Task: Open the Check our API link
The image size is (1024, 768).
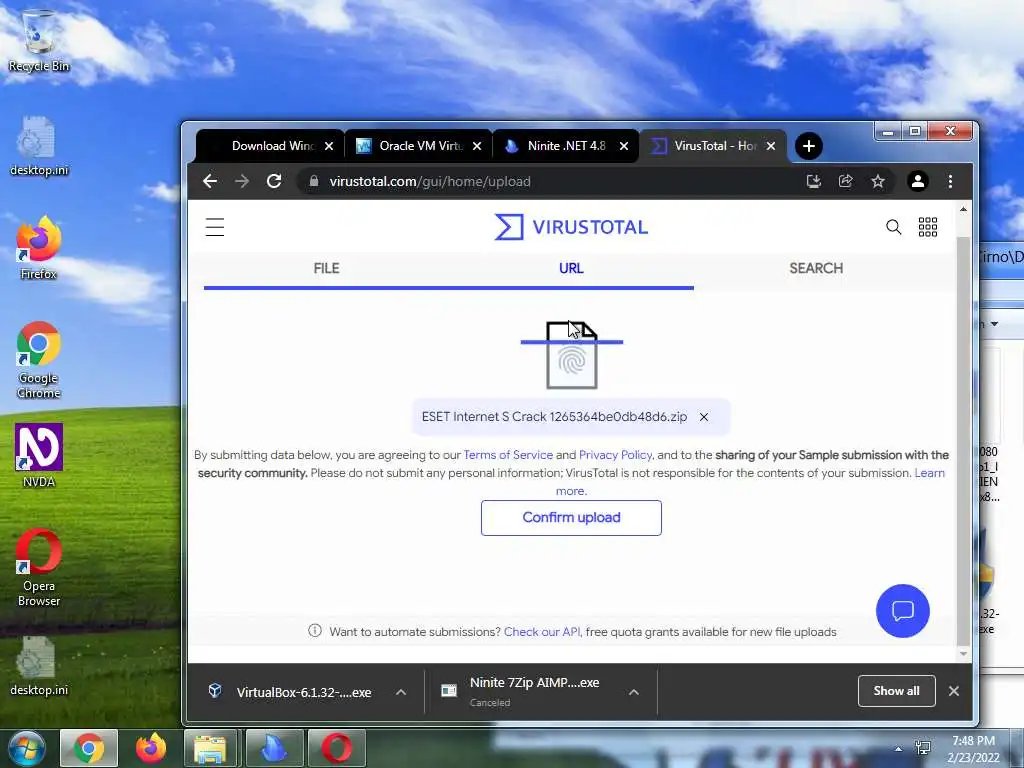Action: click(x=542, y=632)
